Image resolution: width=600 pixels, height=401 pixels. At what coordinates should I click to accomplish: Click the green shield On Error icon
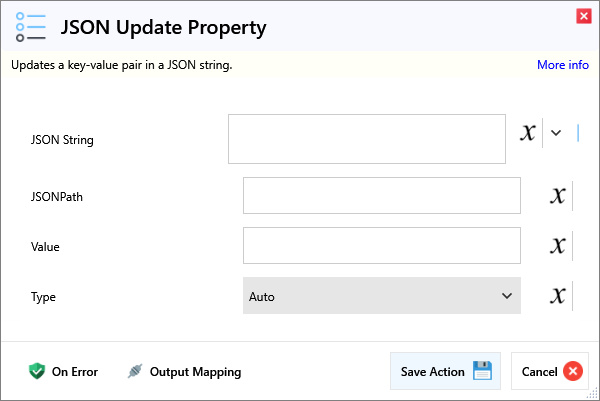37,372
